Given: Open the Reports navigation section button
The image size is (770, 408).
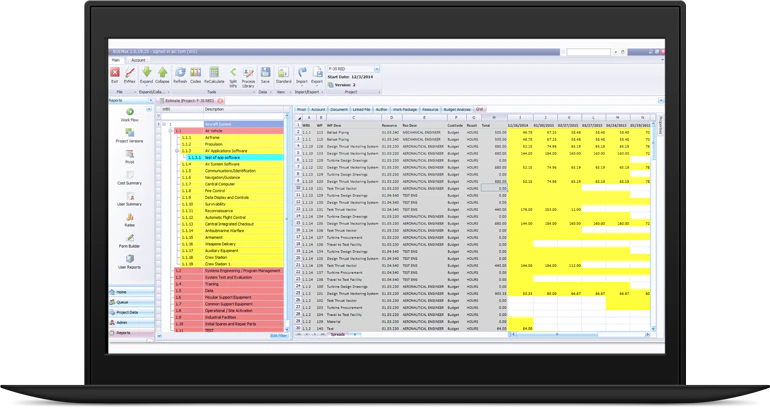Looking at the screenshot, I should [131, 333].
